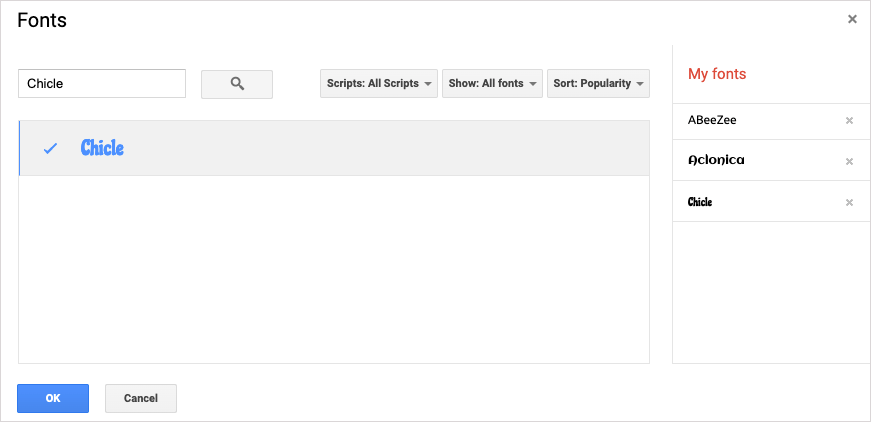Select ABeeZee in My fonts
The image size is (871, 422).
pos(713,120)
